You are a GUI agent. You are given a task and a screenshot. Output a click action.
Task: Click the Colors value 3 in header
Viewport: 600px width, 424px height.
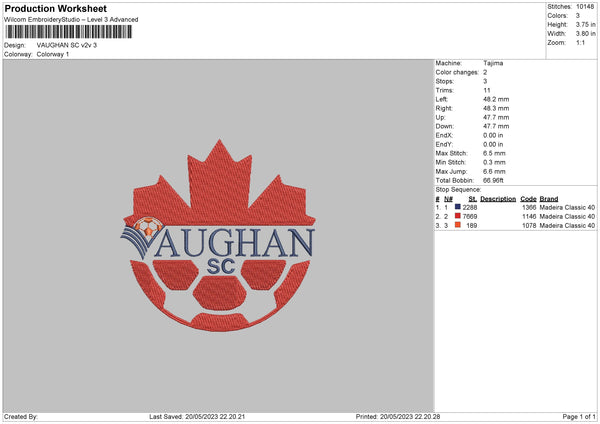[578, 16]
